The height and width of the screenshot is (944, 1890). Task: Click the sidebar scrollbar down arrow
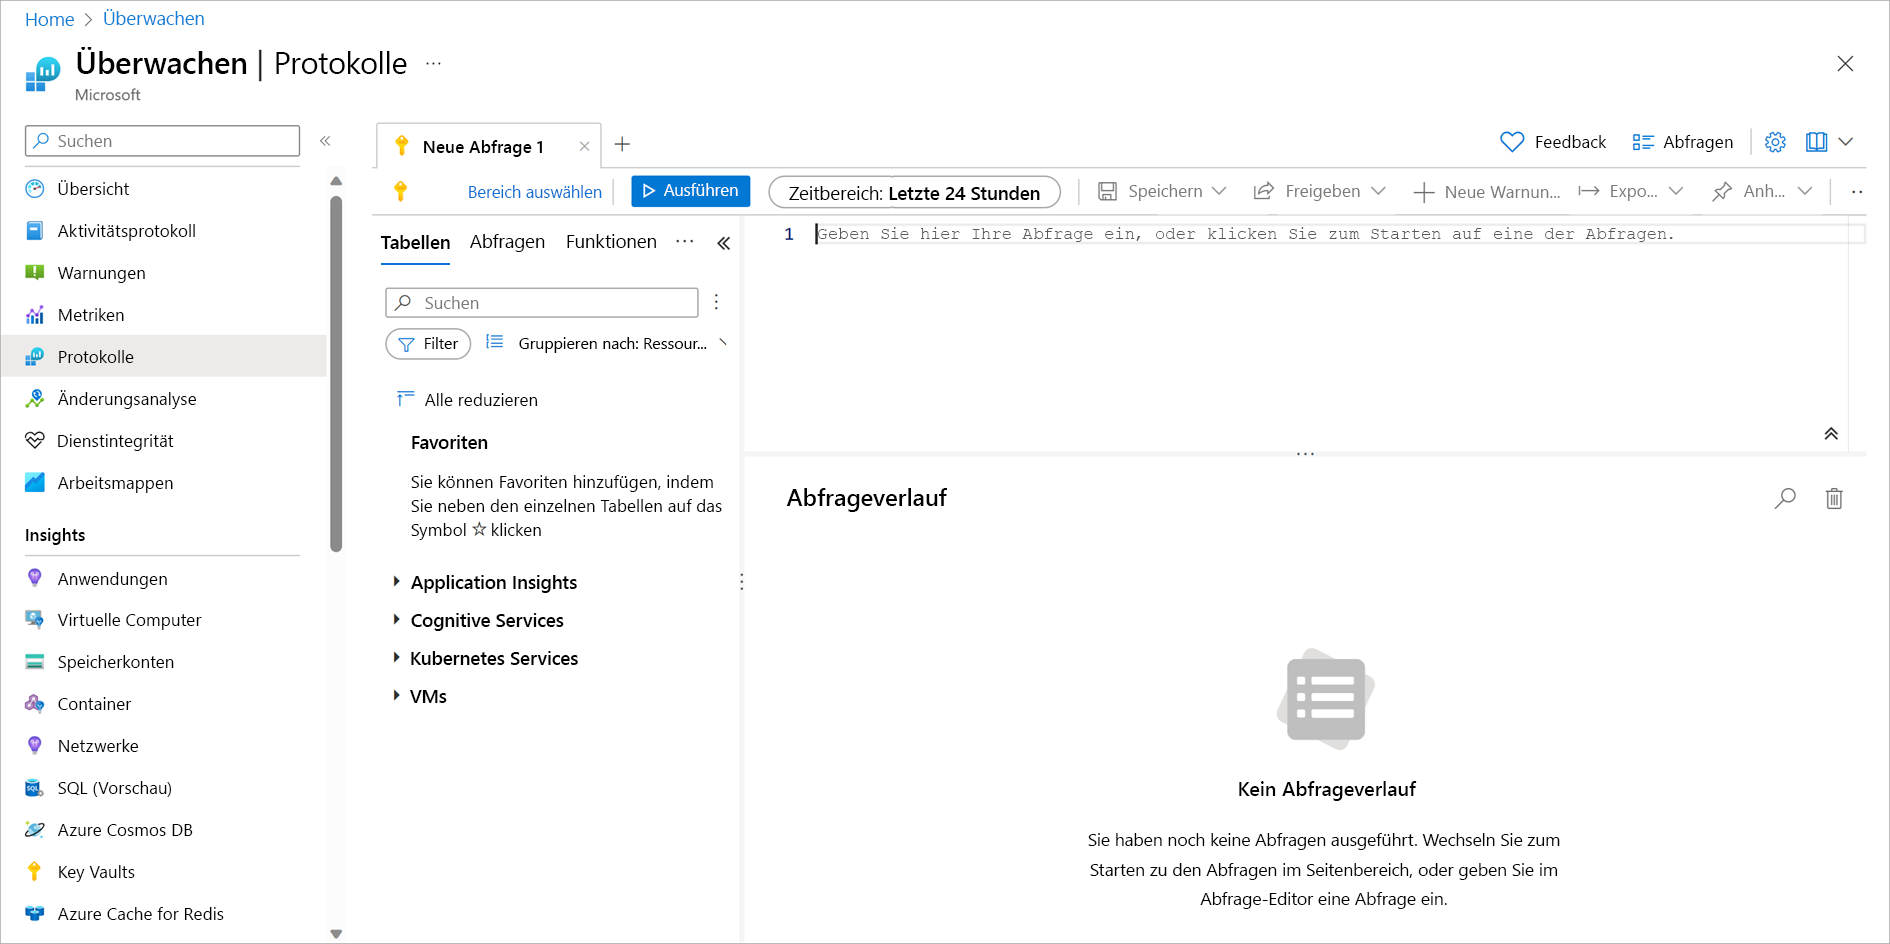click(x=336, y=934)
